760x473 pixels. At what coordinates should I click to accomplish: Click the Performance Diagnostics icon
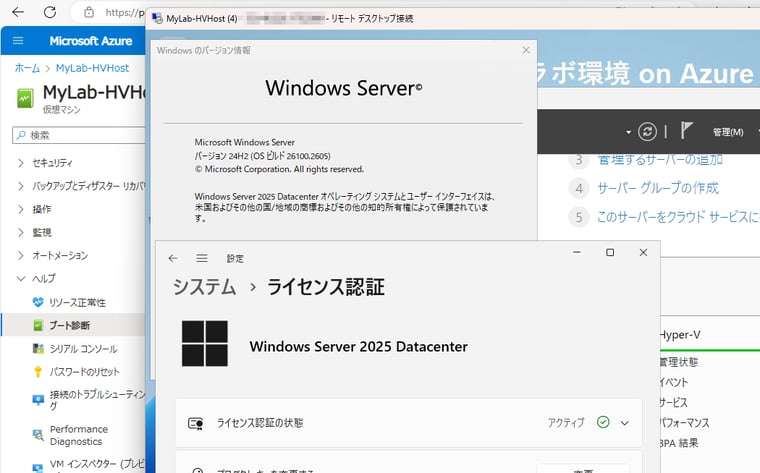(38, 435)
